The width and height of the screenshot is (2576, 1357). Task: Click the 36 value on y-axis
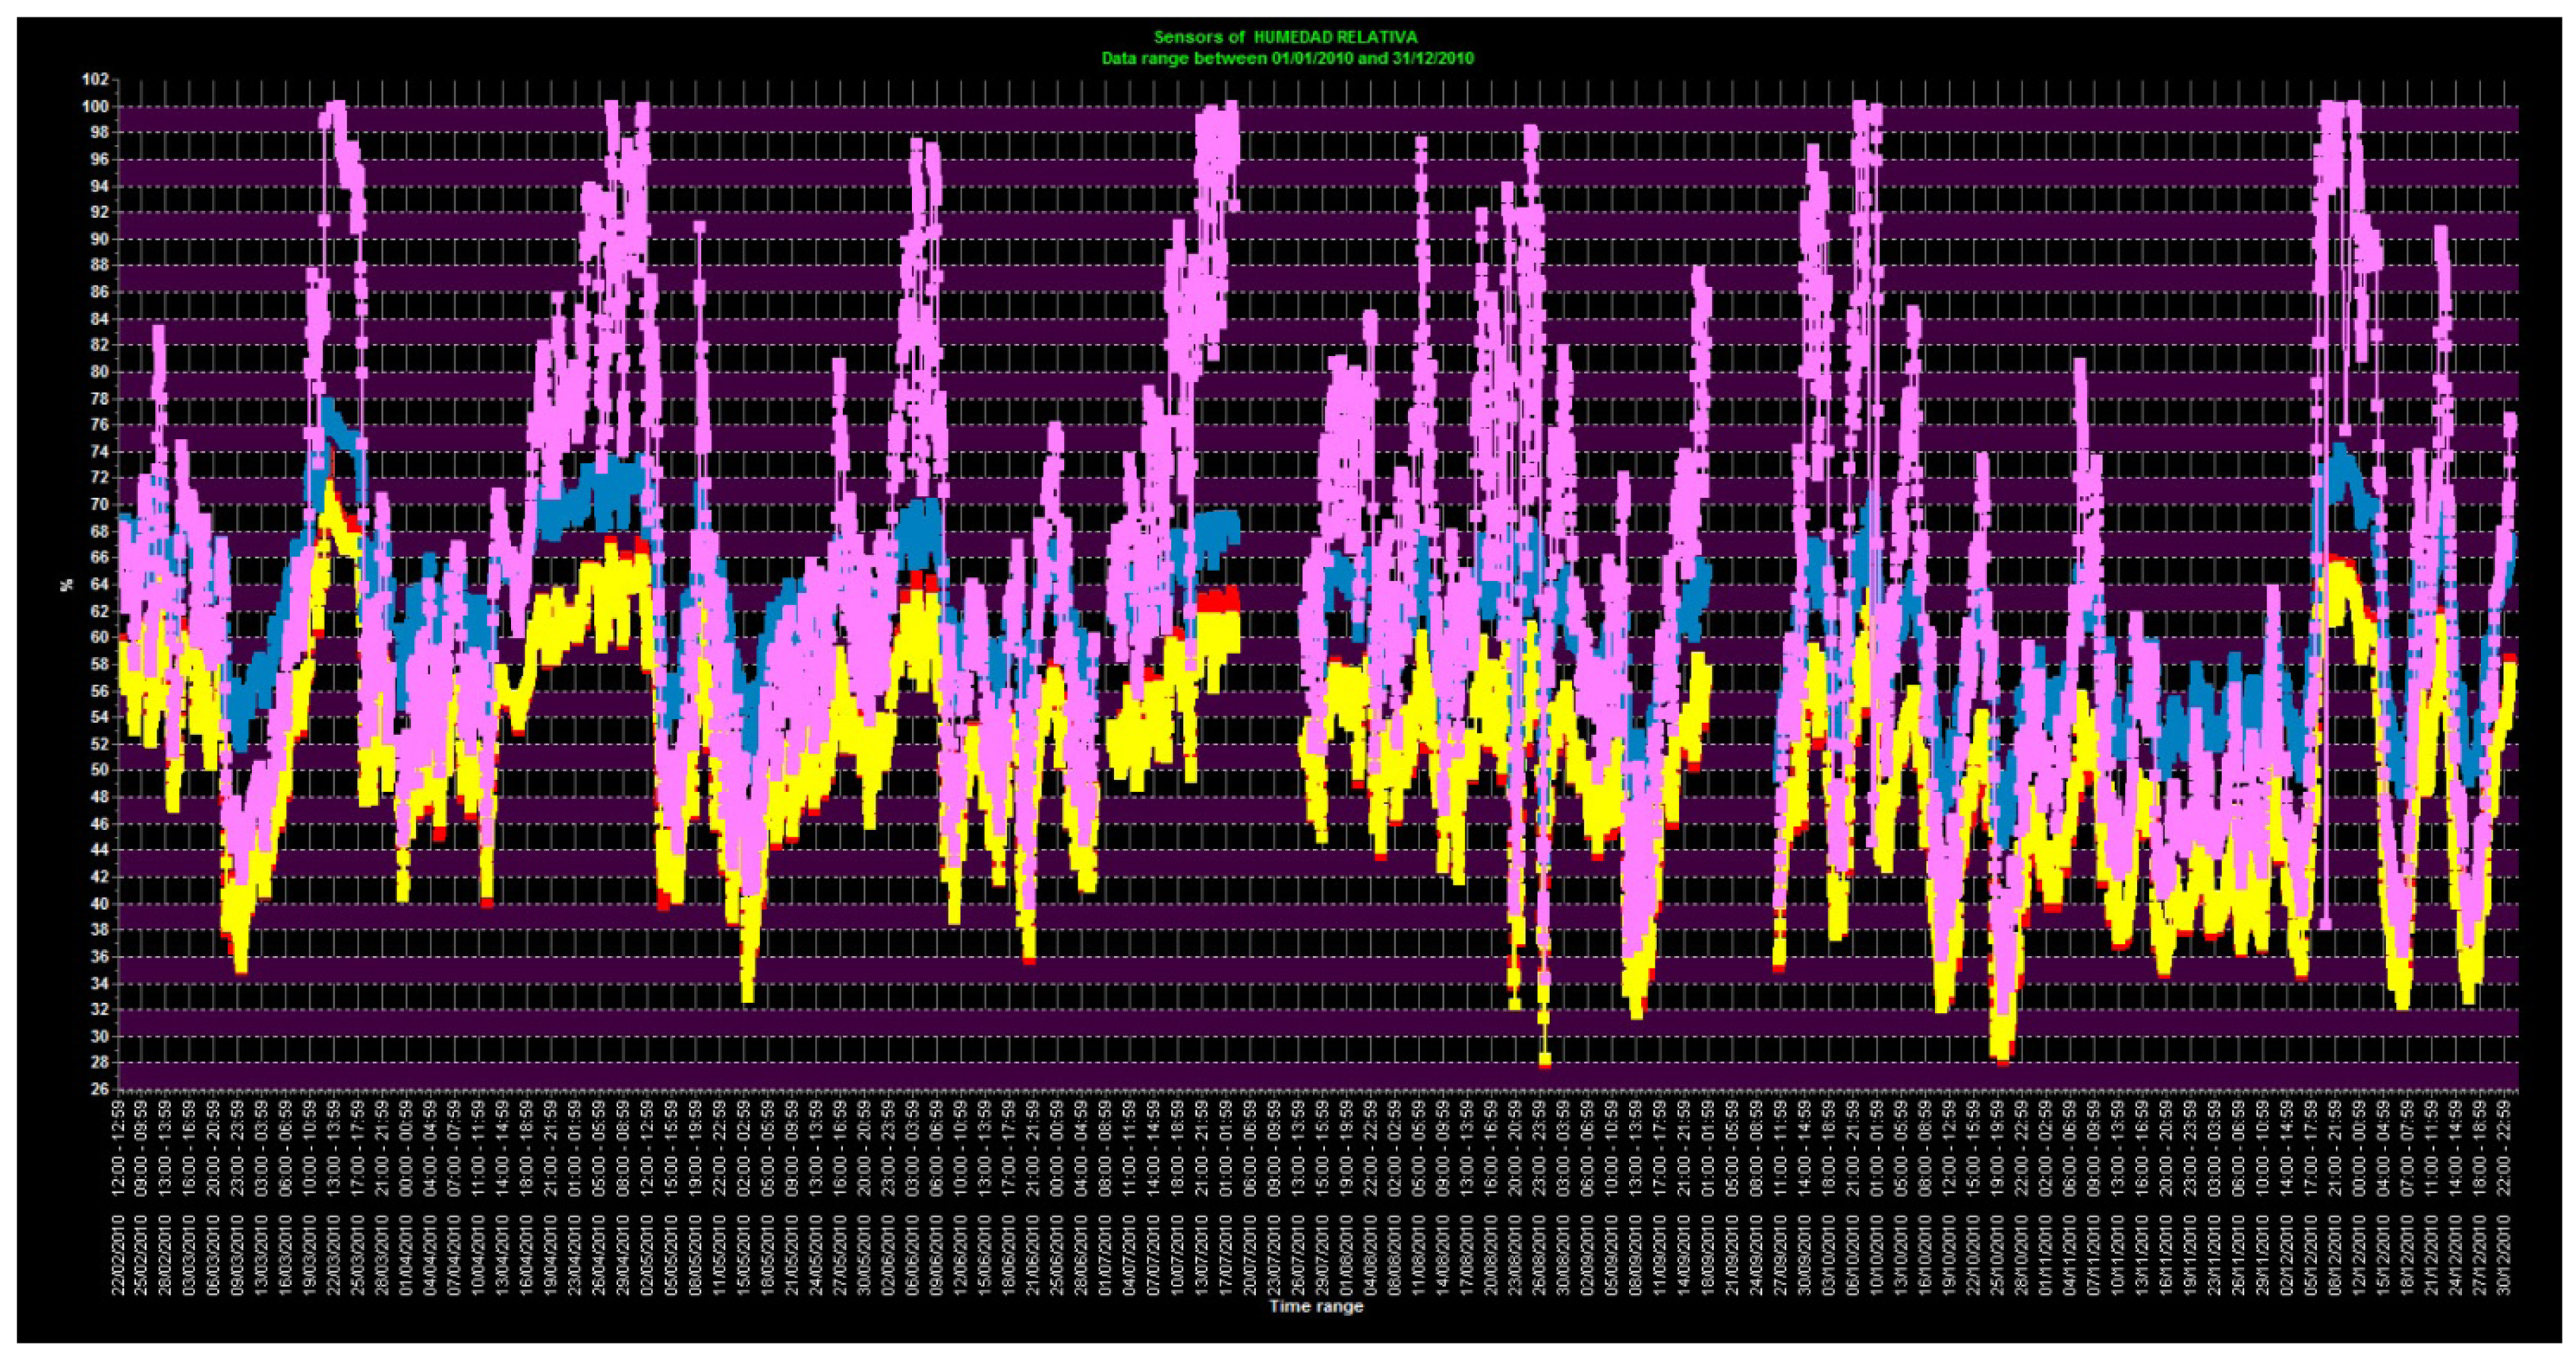(100, 957)
